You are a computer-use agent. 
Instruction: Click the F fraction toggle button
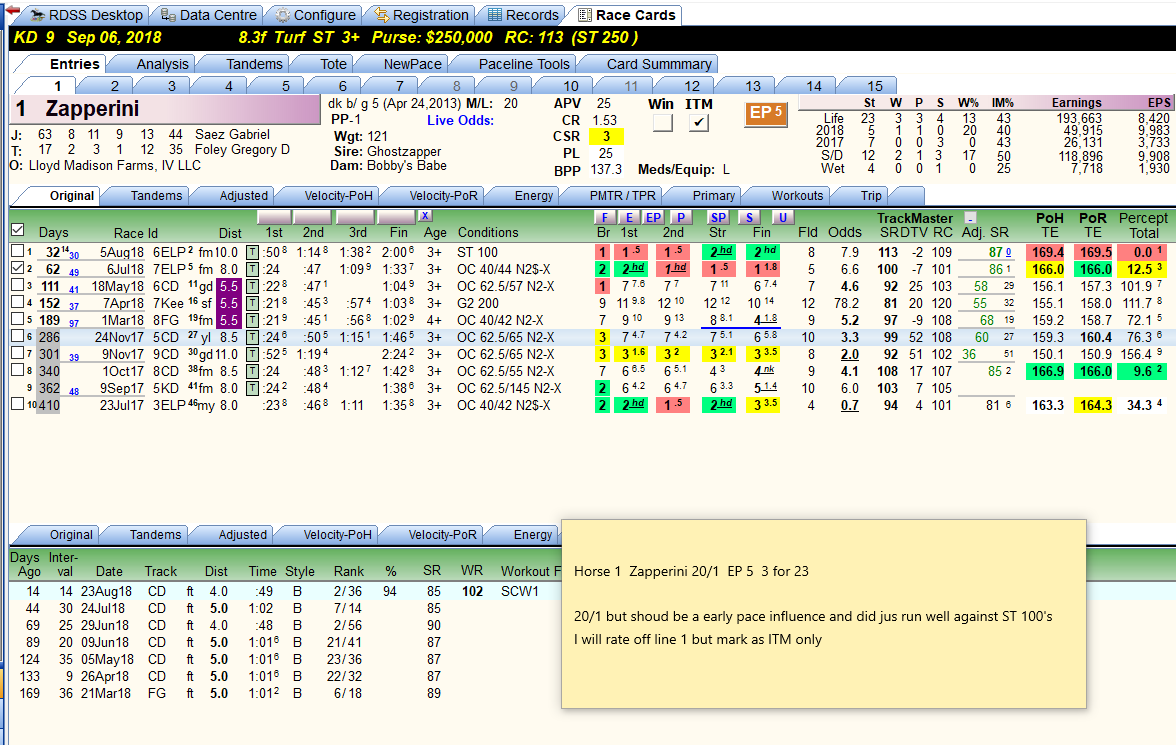pyautogui.click(x=604, y=218)
